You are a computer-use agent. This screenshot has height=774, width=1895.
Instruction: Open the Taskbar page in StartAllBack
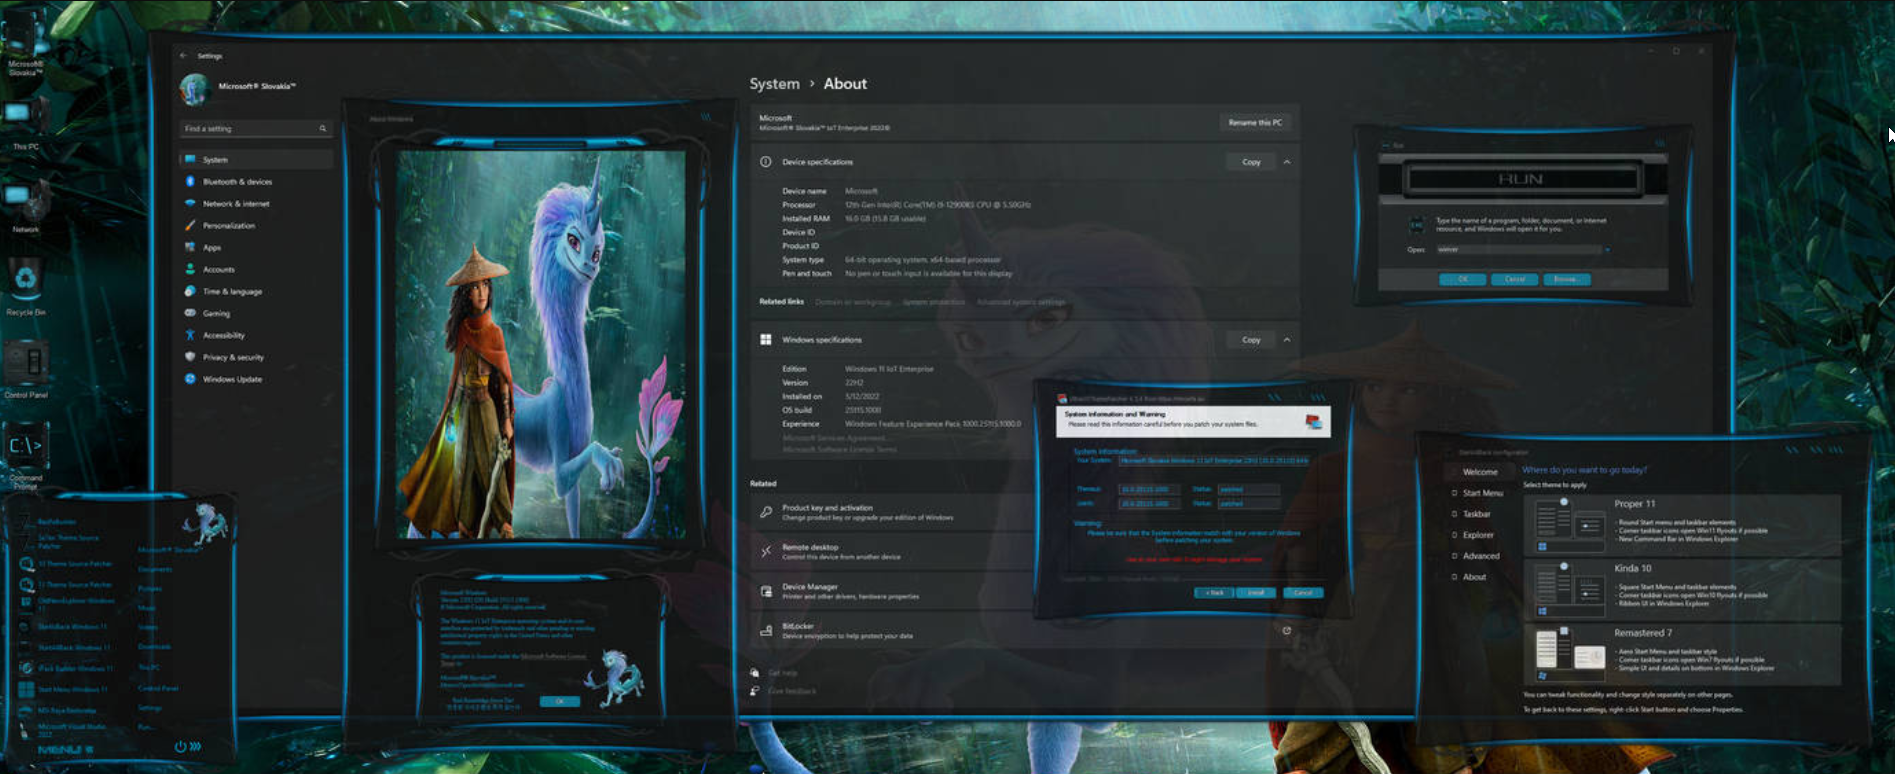click(1477, 514)
